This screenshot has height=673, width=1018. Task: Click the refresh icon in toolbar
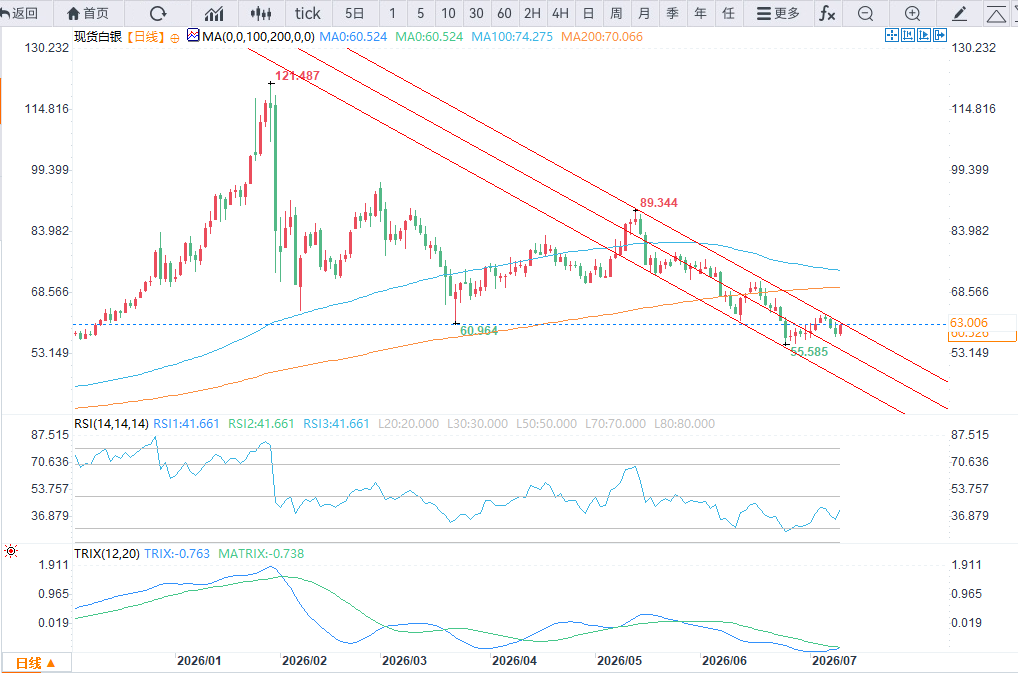[x=158, y=13]
